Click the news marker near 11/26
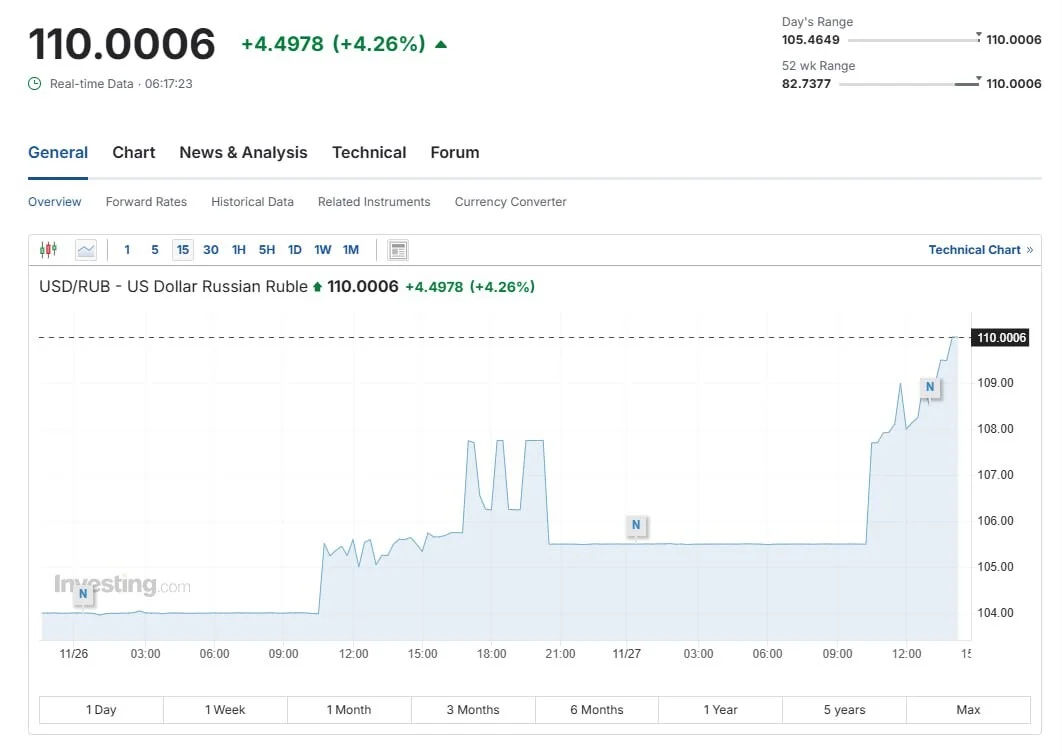 [x=83, y=594]
